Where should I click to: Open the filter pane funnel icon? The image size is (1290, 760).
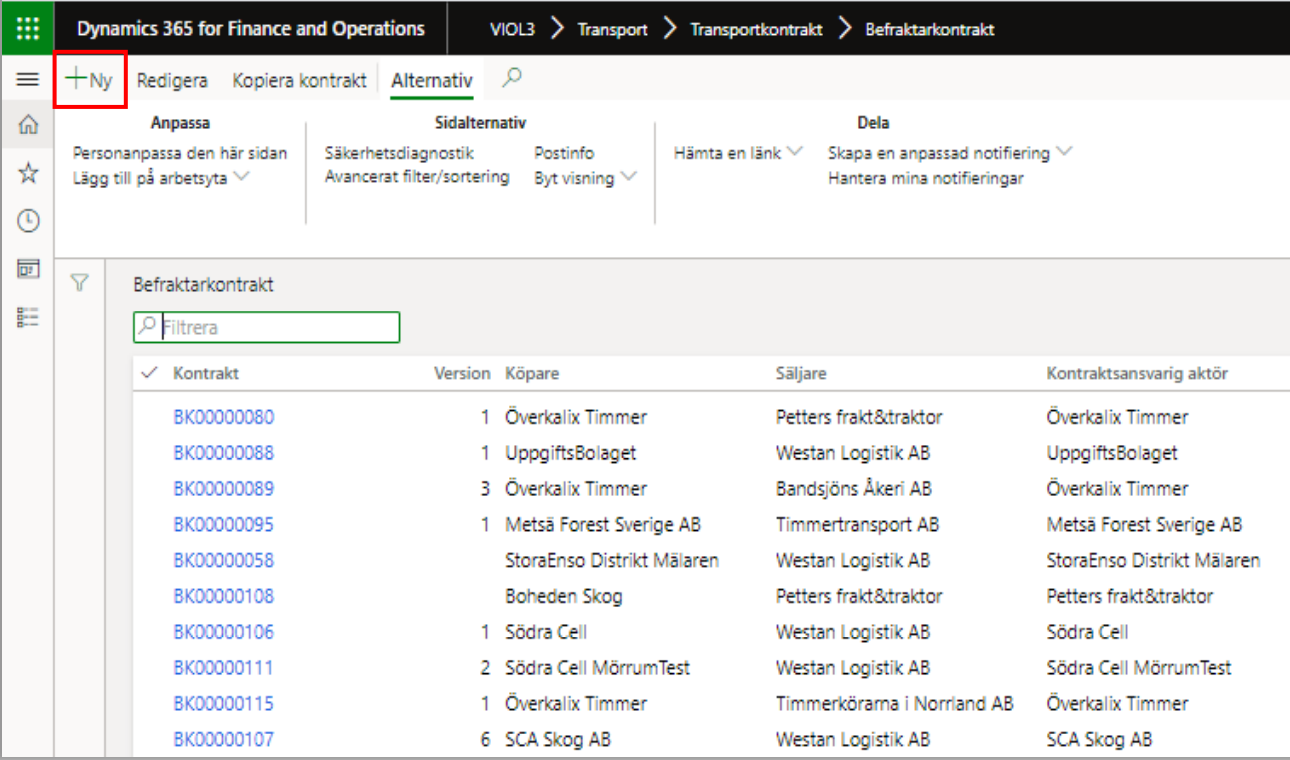pyautogui.click(x=80, y=284)
